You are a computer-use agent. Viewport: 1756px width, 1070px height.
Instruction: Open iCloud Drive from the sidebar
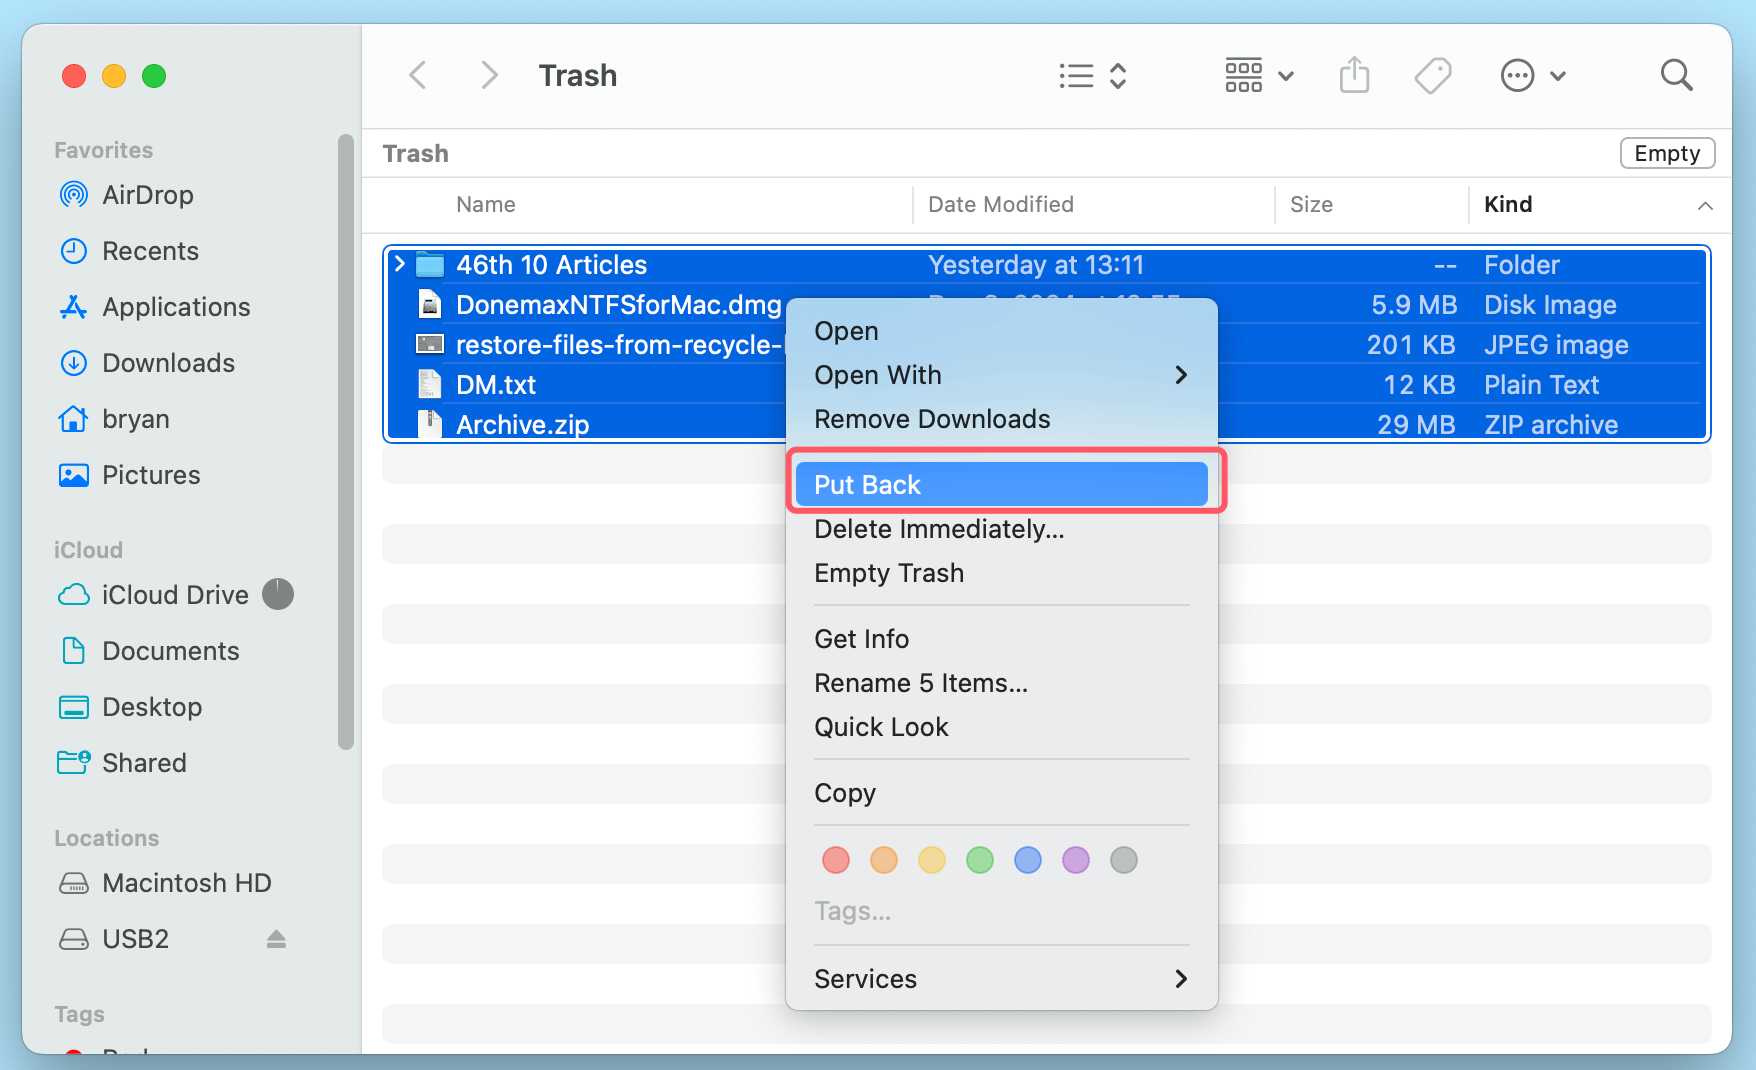coord(173,594)
